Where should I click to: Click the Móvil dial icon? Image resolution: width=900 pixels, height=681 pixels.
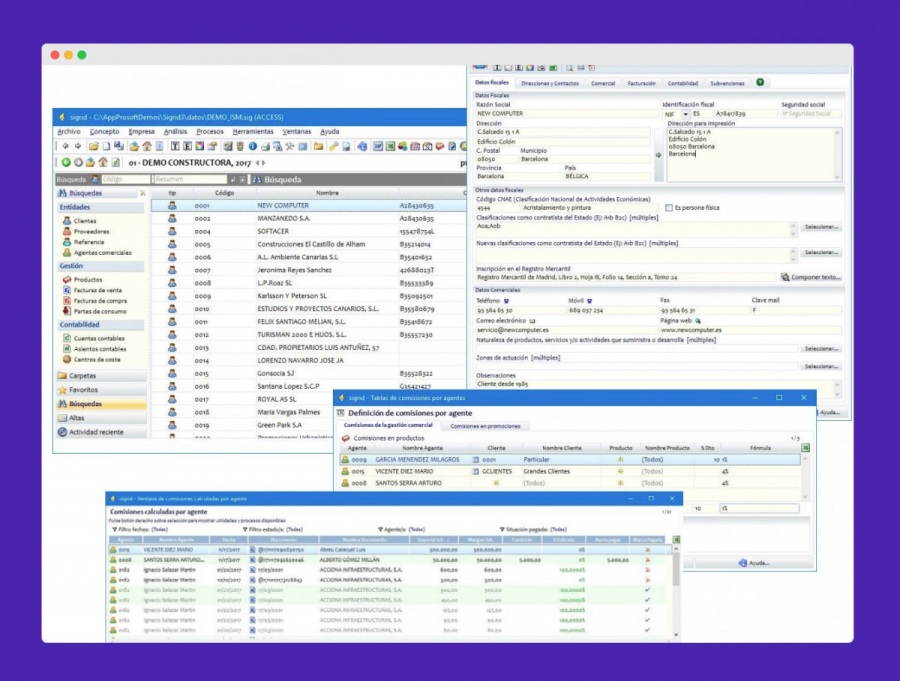click(x=589, y=301)
